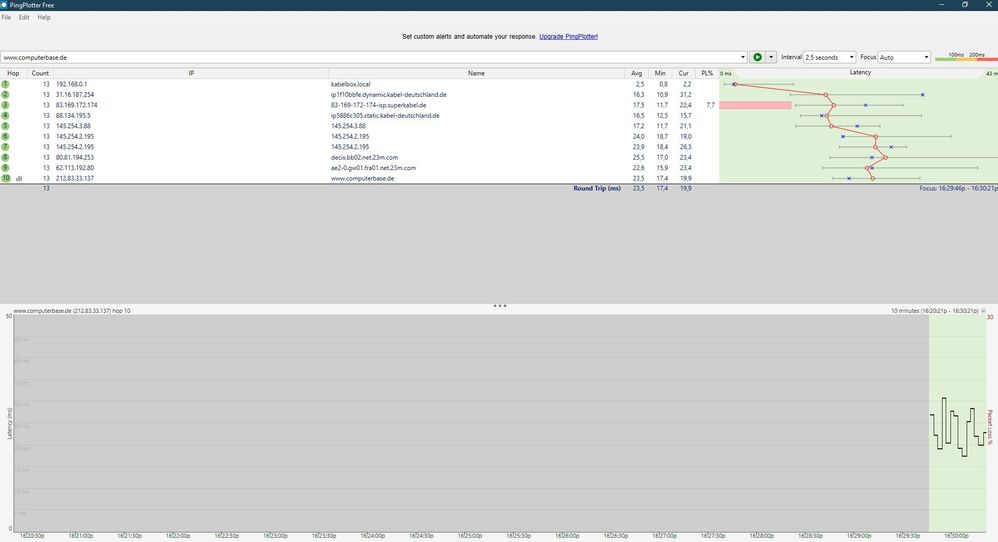Select IP 31.16.187.254 in hop 2
The height and width of the screenshot is (542, 998).
74,94
